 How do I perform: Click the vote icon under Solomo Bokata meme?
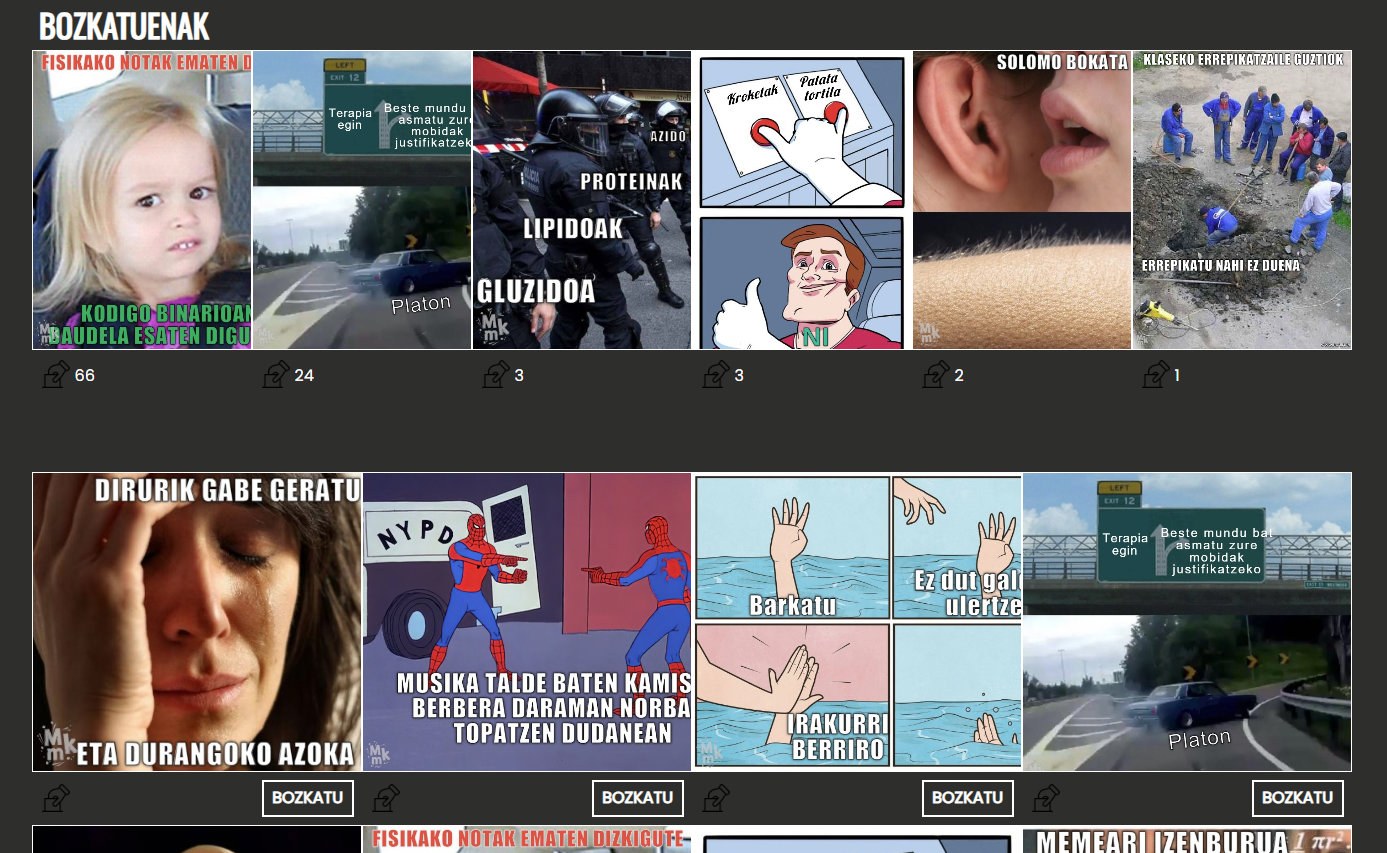(936, 375)
